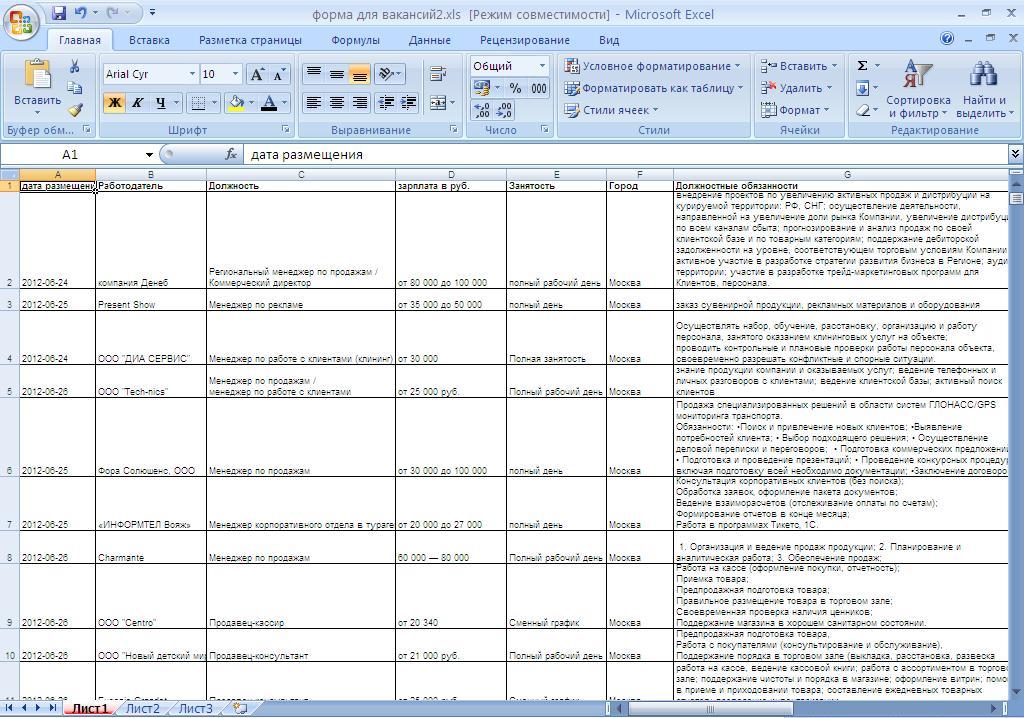This screenshot has width=1024, height=718.
Task: Open Форматировать как таблицу dropdown
Action: coord(654,88)
